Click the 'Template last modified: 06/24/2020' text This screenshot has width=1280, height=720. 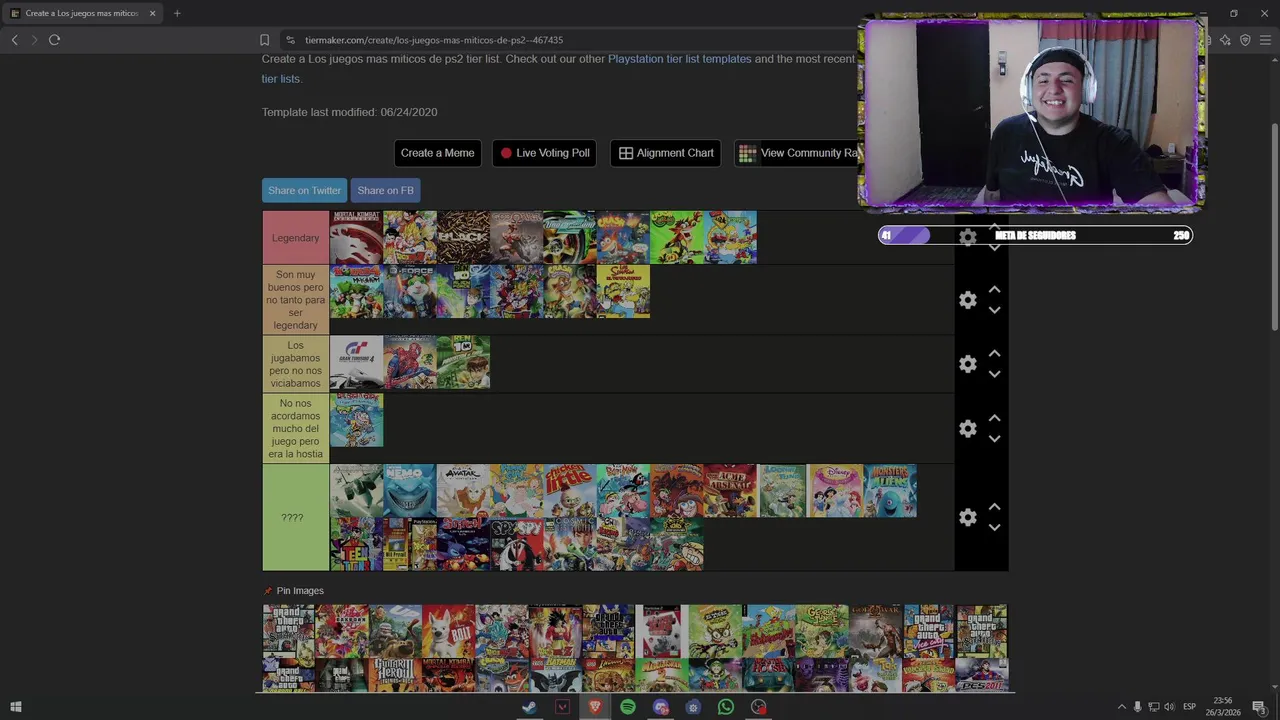click(x=349, y=112)
